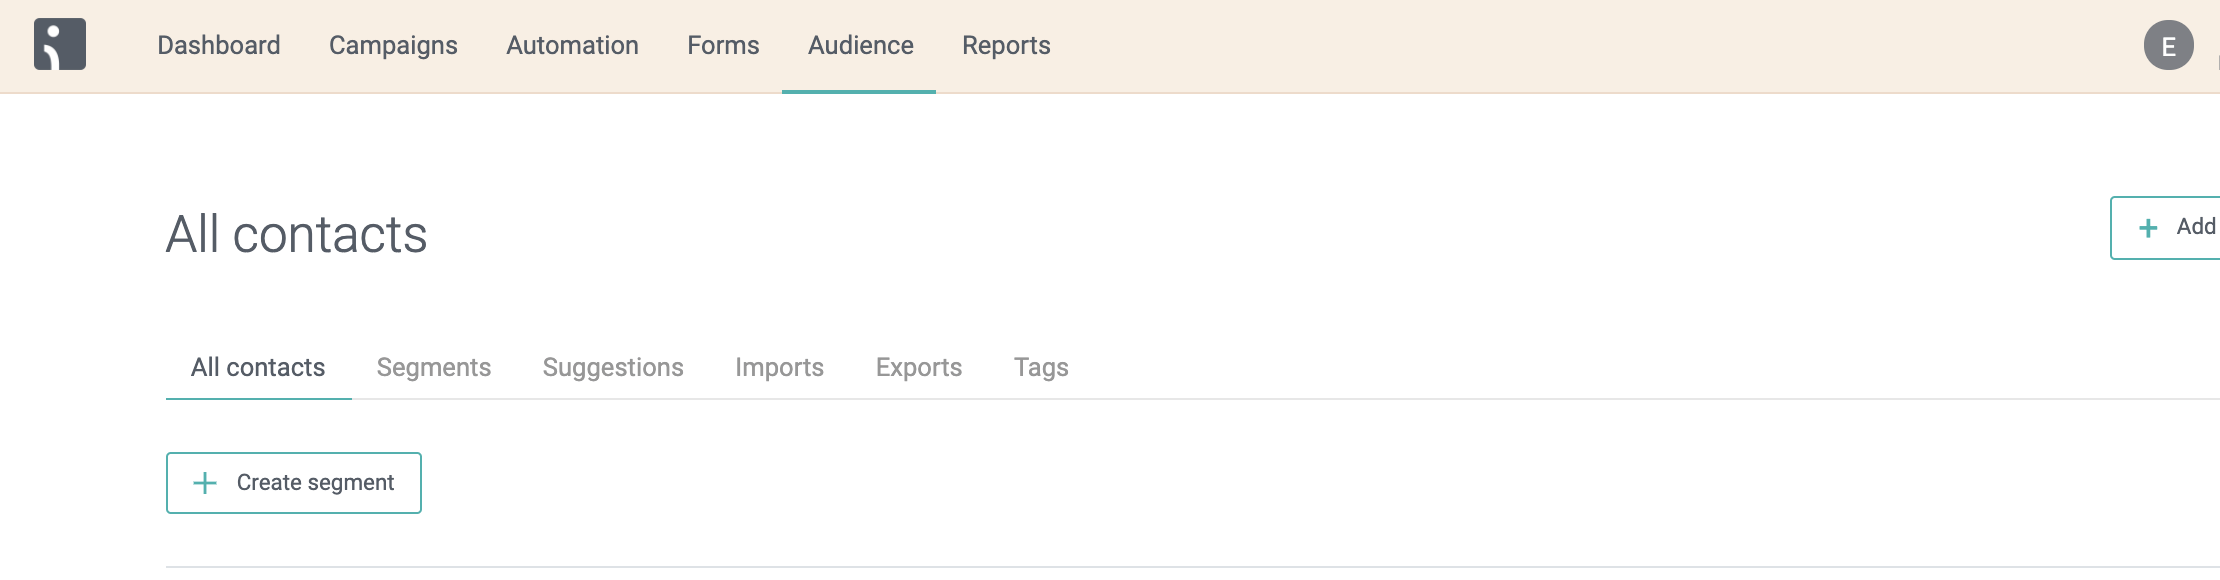Switch to the Segments tab

pos(434,367)
